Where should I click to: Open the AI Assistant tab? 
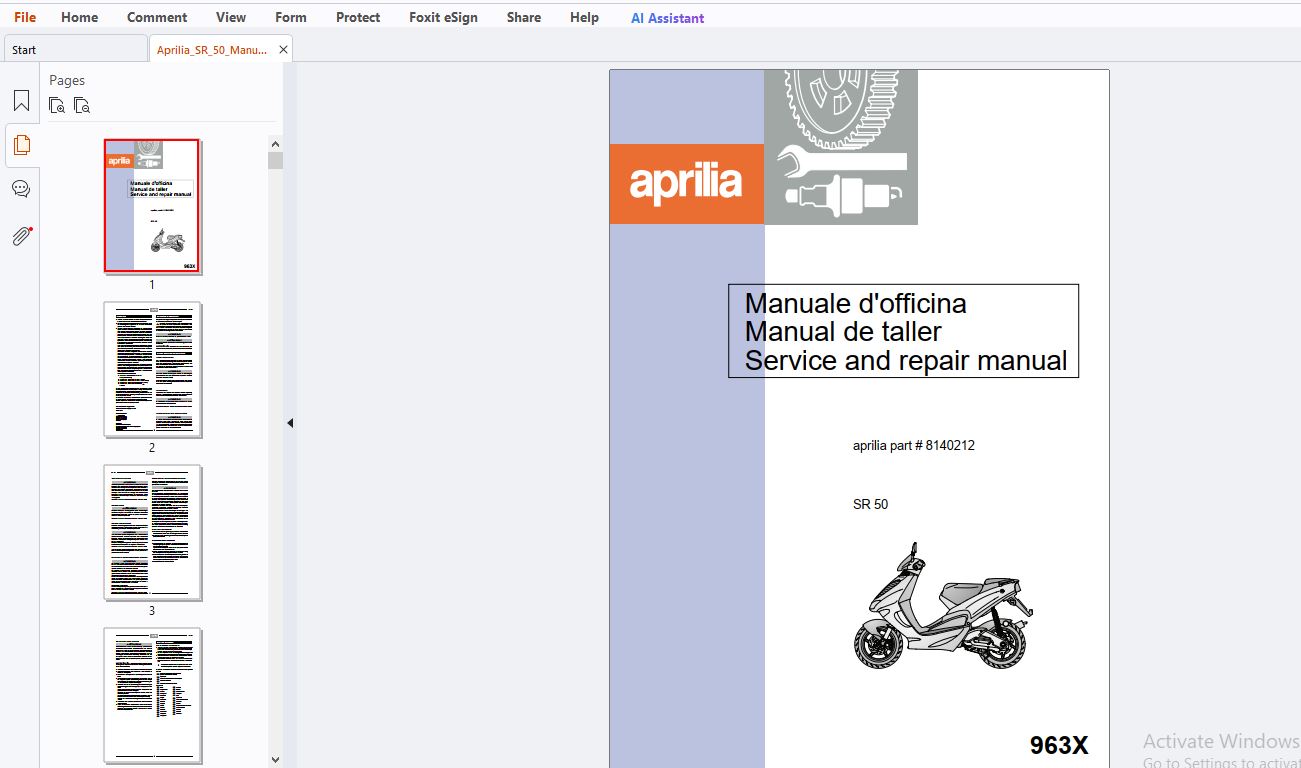pyautogui.click(x=668, y=18)
